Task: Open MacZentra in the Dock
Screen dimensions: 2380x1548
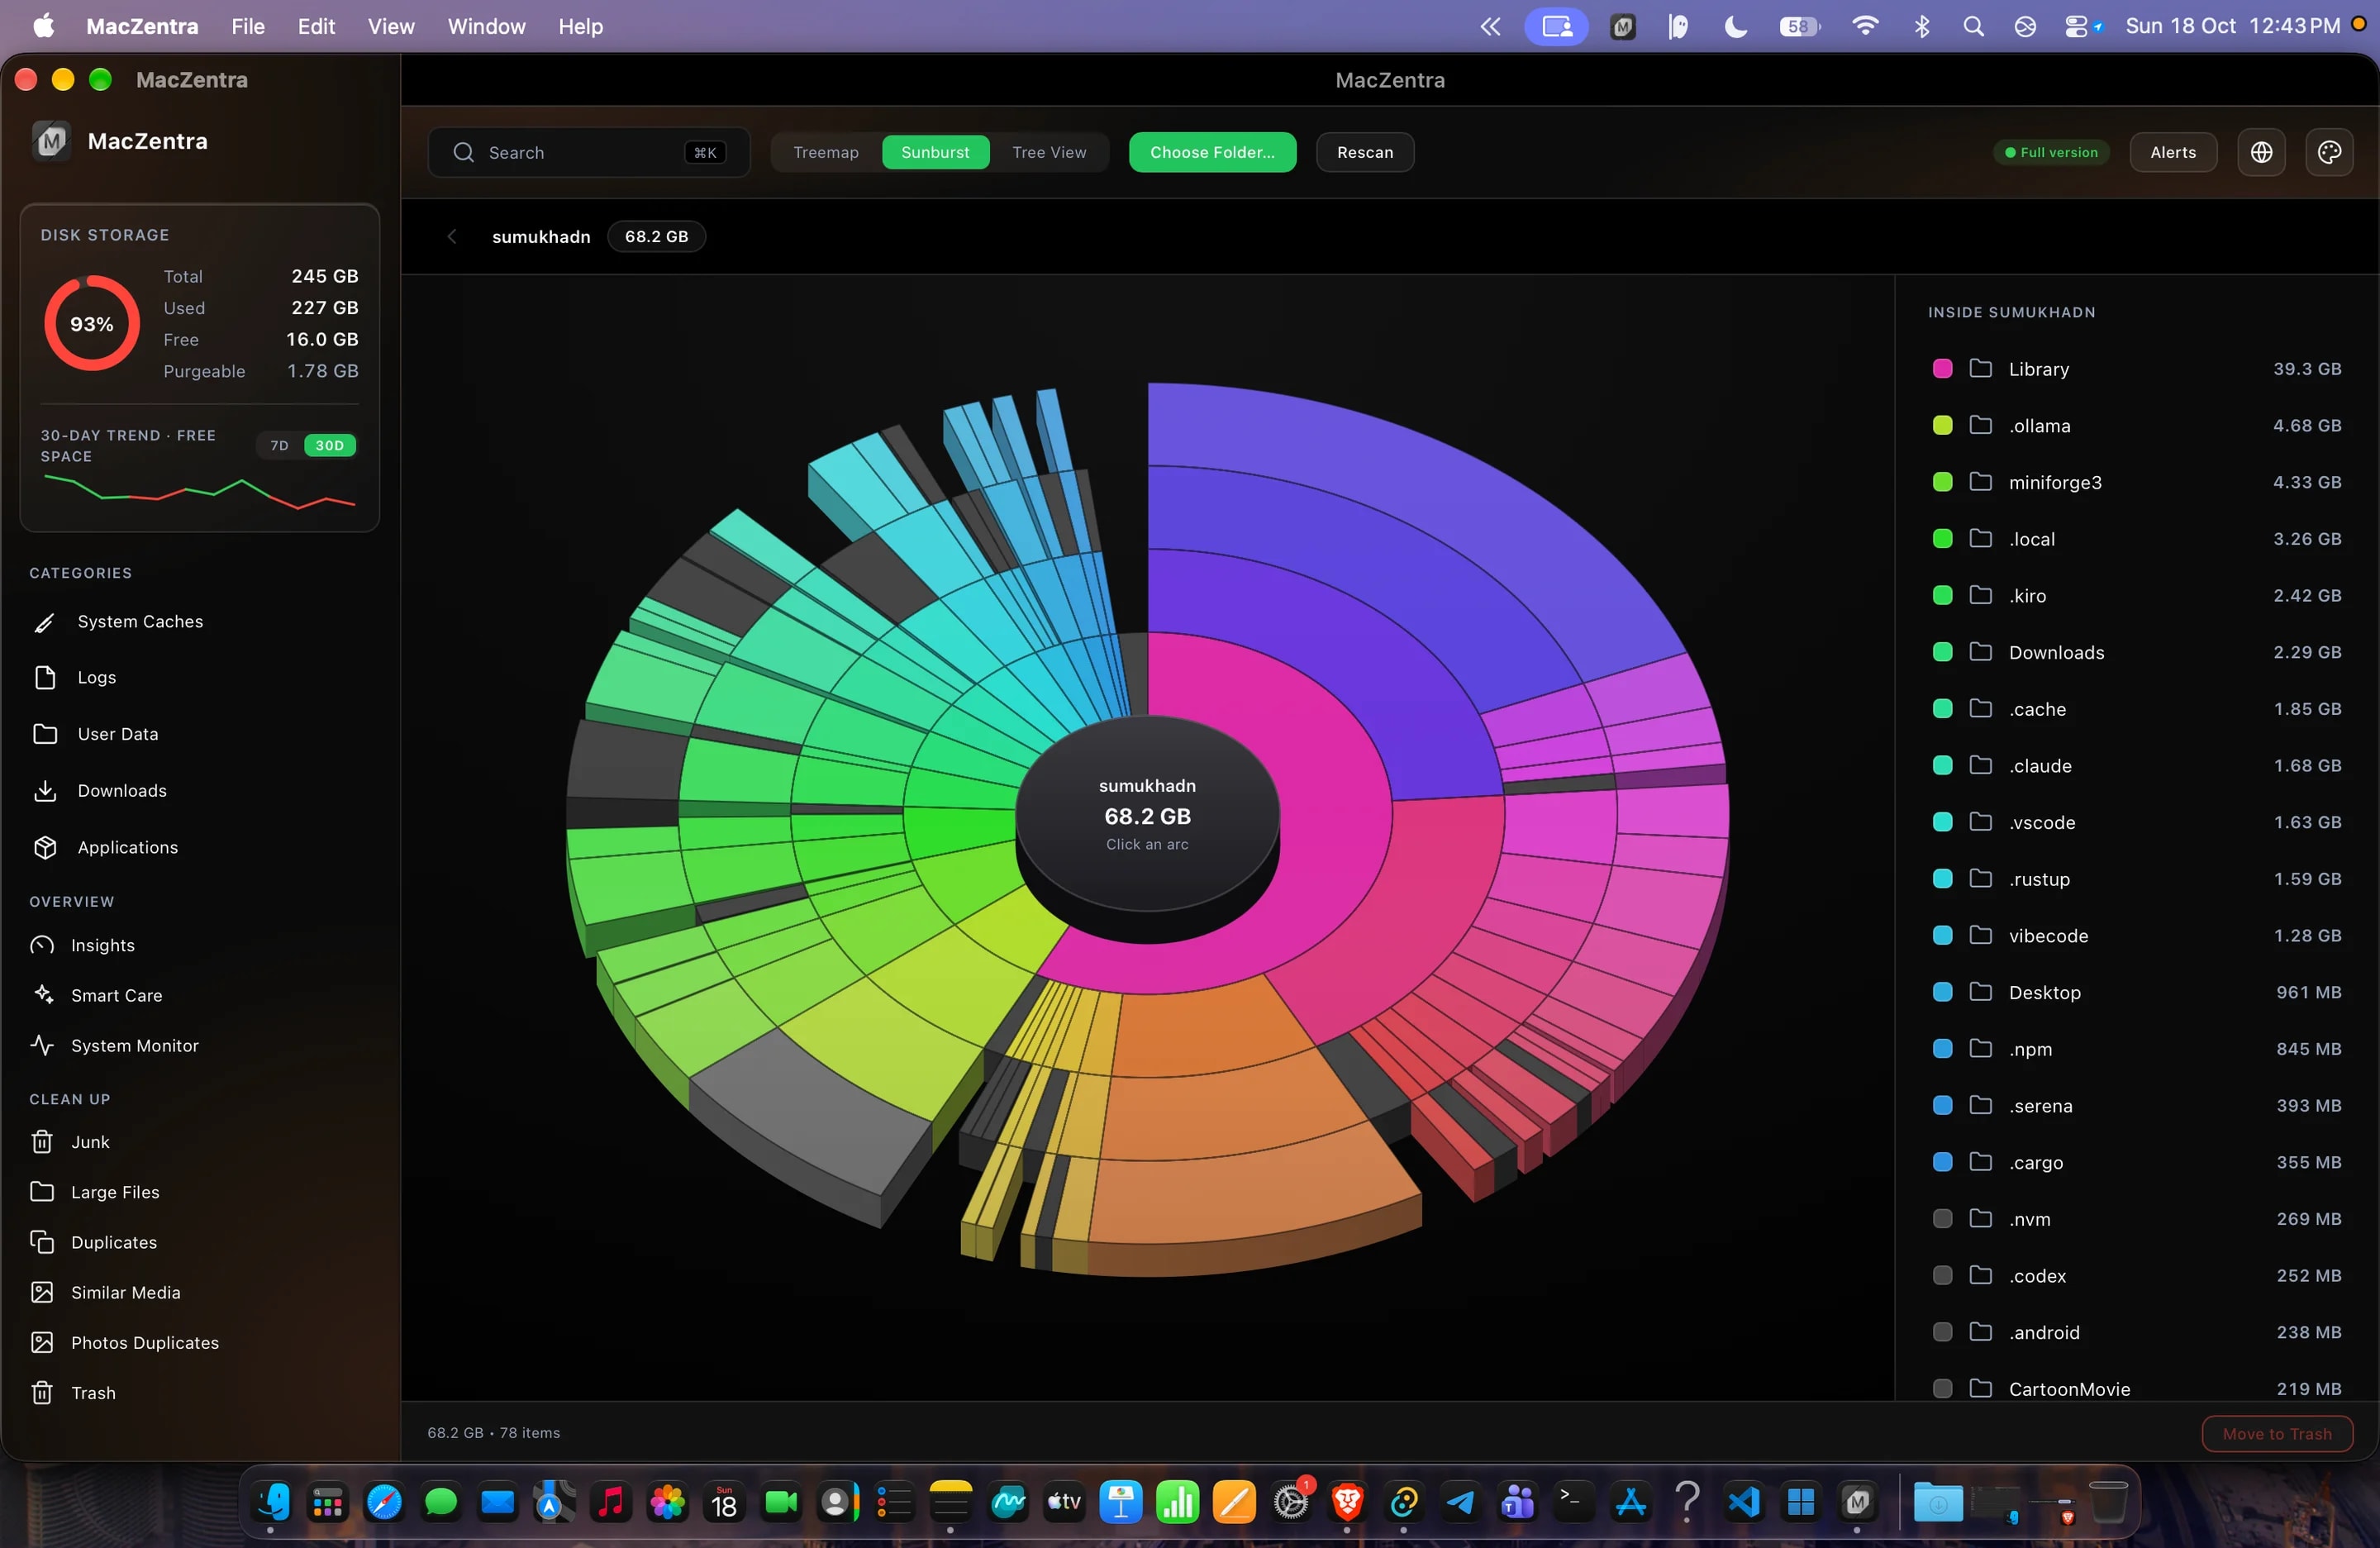Action: pos(1857,1502)
